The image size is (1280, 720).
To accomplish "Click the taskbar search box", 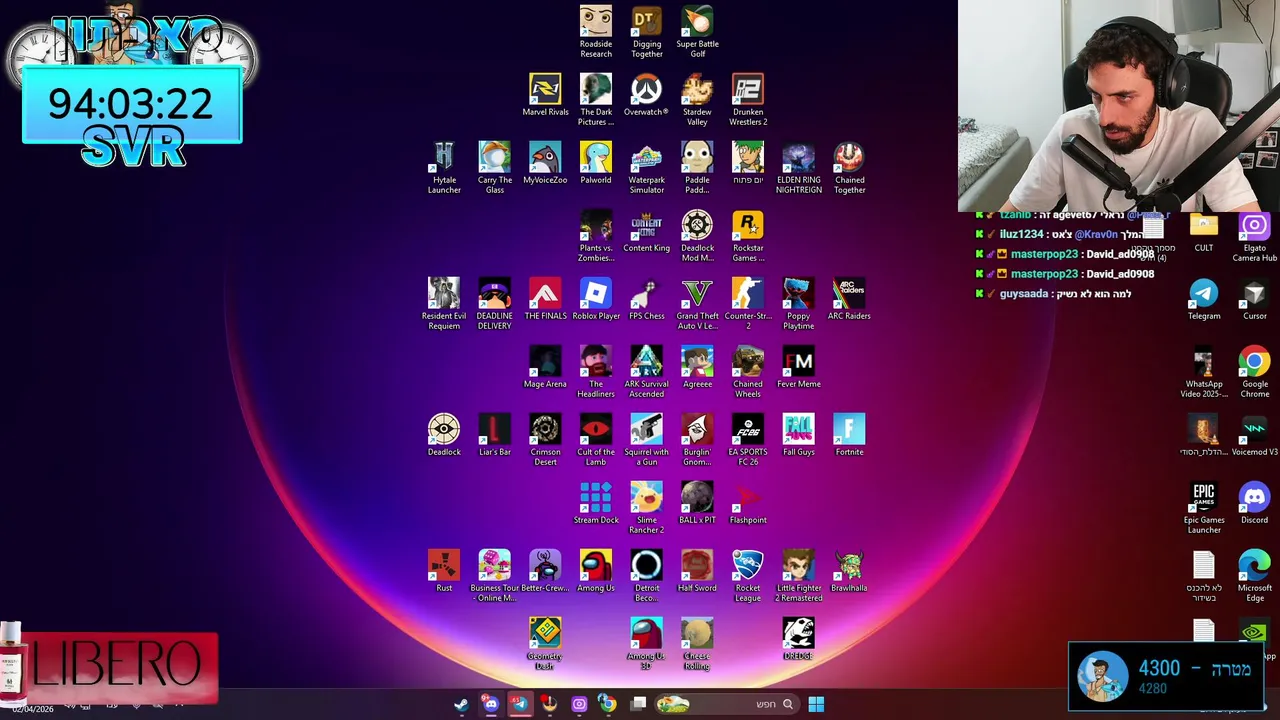I will (725, 704).
